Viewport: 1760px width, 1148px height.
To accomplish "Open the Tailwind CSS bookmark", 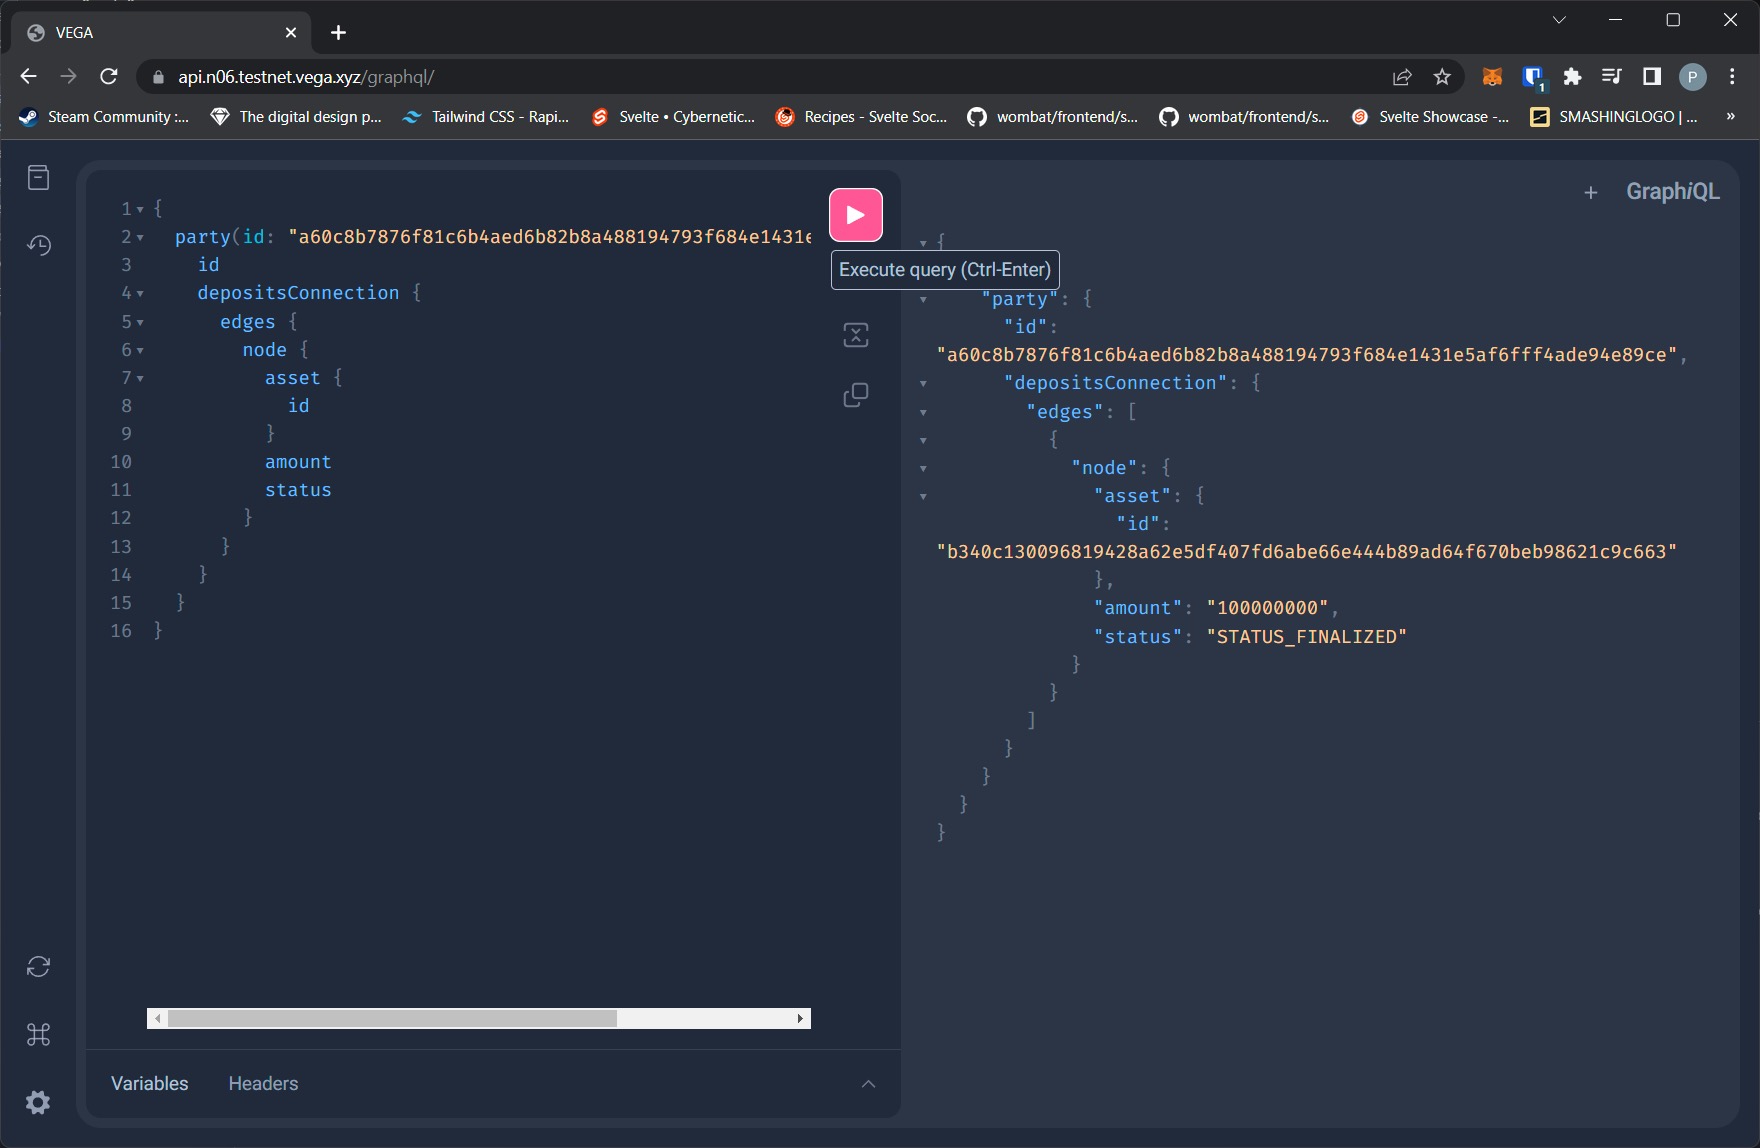I will point(486,116).
